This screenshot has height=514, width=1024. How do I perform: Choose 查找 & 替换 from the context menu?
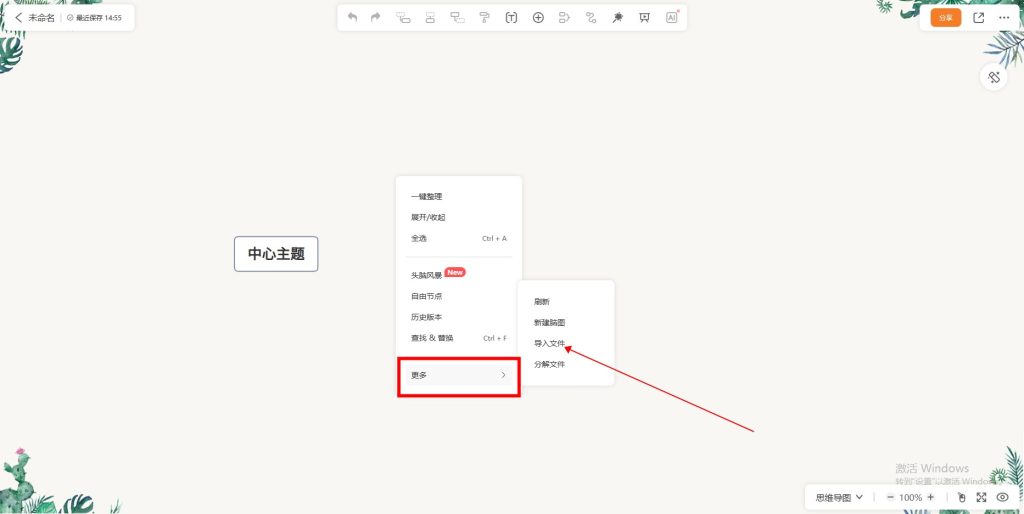[458, 338]
